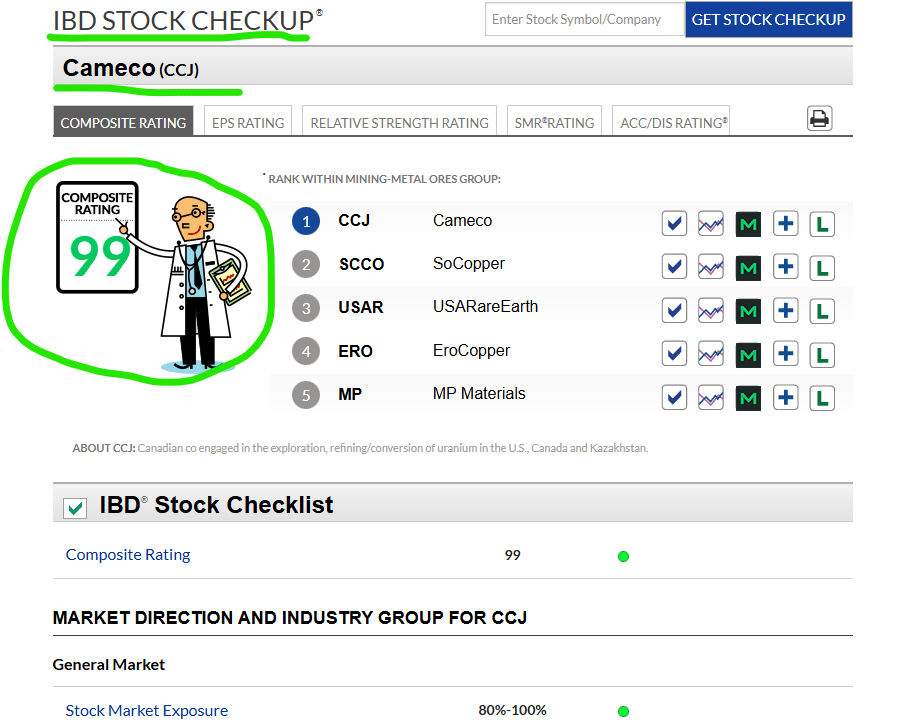Switch to the EPS Rating tab
Screen dimensions: 902x723
click(248, 121)
